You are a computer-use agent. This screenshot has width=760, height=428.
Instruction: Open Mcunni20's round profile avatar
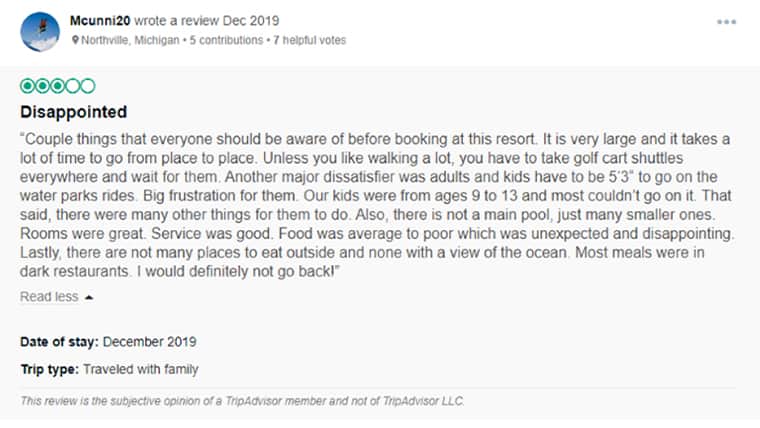[x=40, y=32]
